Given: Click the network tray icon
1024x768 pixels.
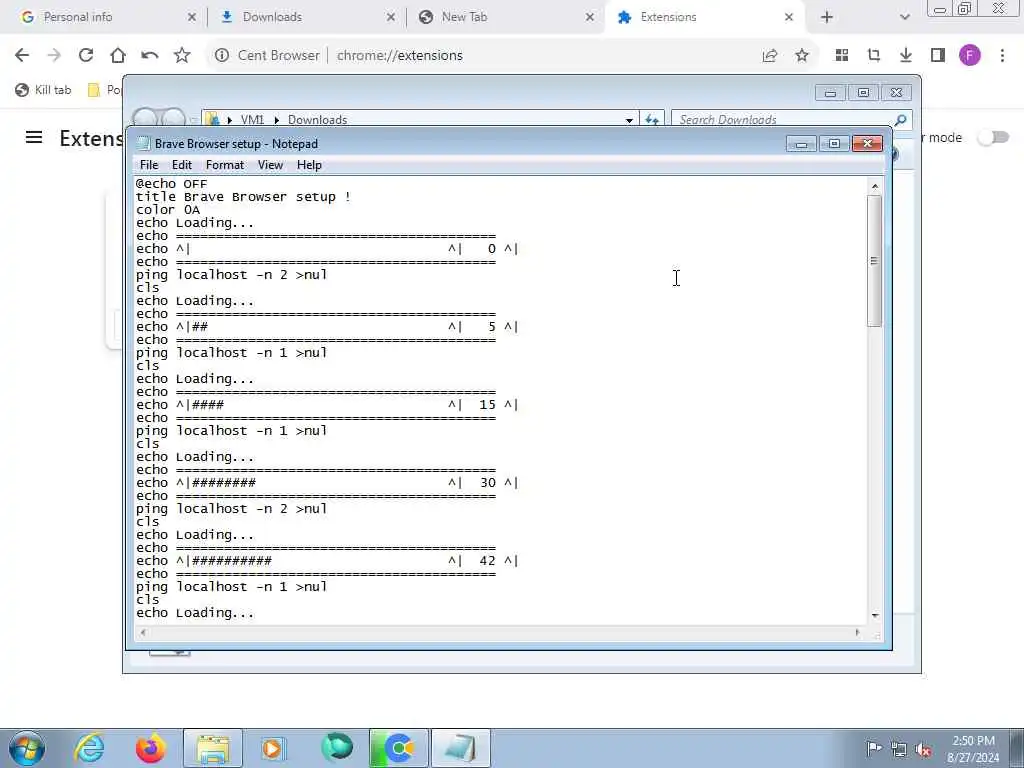Looking at the screenshot, I should coord(899,749).
